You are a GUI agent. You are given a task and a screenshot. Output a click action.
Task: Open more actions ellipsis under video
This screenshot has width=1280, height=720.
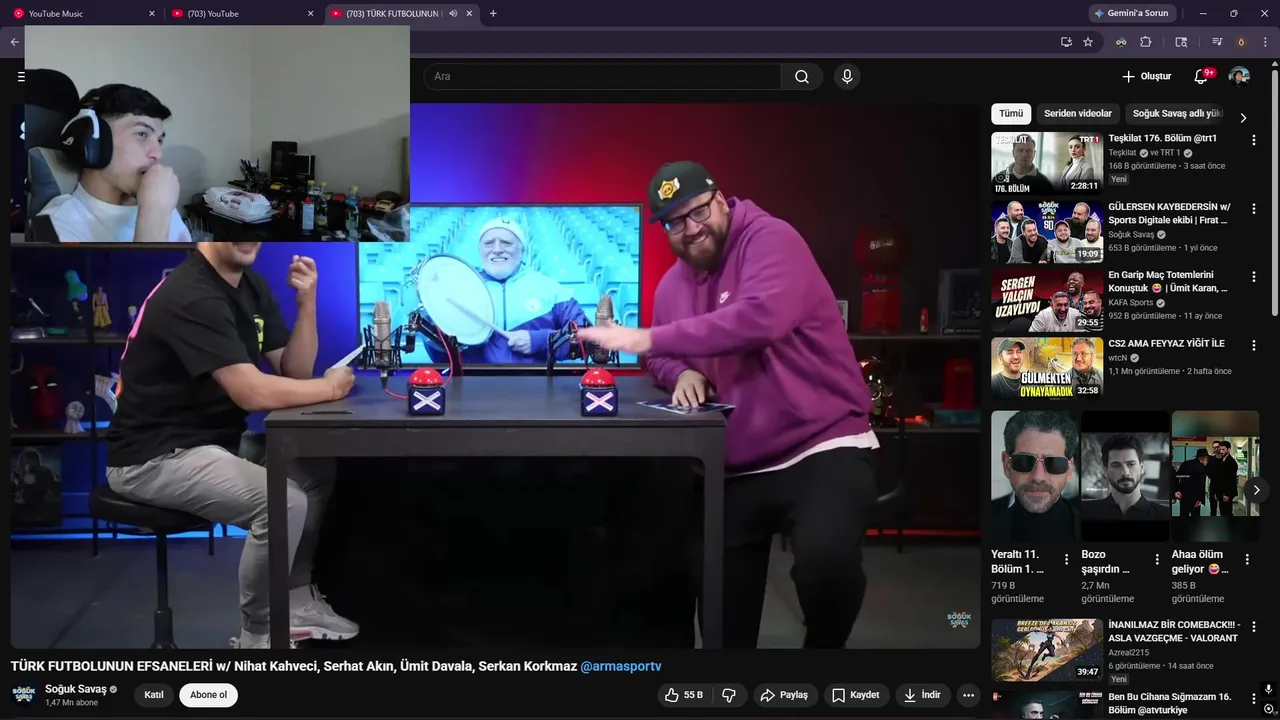pyautogui.click(x=968, y=695)
